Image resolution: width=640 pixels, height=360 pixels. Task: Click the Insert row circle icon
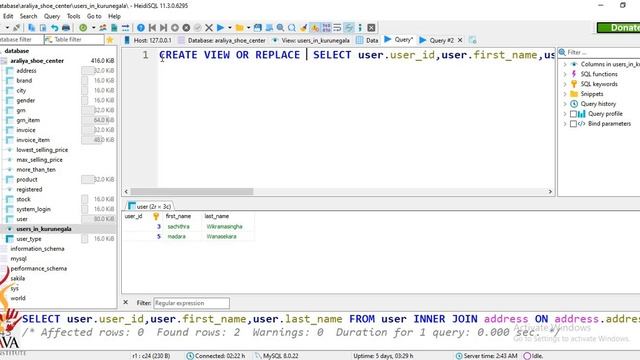[175, 28]
